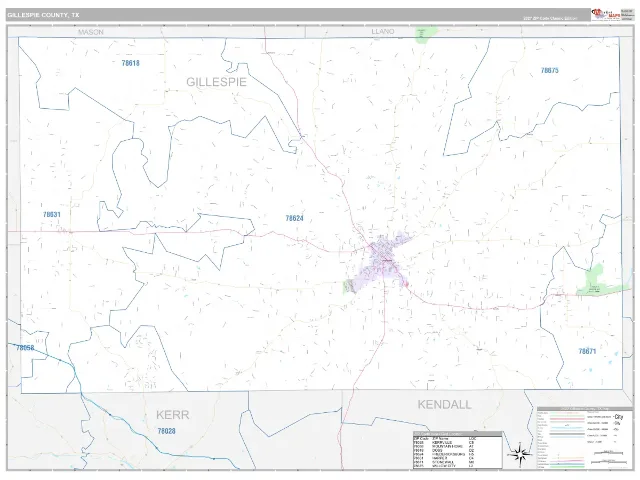Click the KERR county label
Screen dimensions: 640x480
[173, 415]
